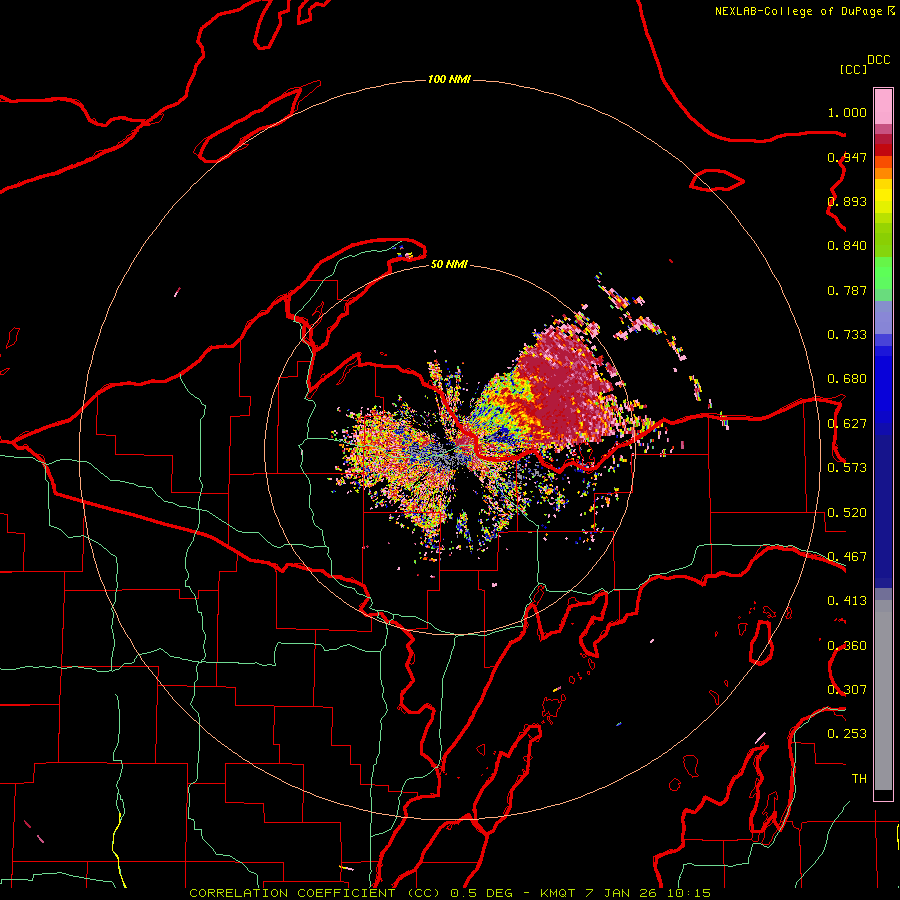The image size is (900, 900).
Task: Click the 0.893 scale value
Action: click(x=847, y=201)
